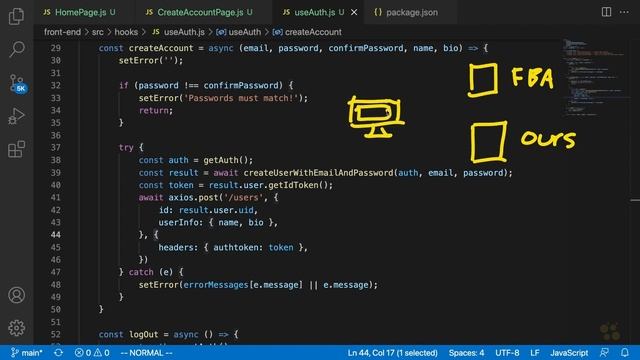Screen dimensions: 640x360
Task: Click line number 44 in gutter
Action: [x=56, y=235]
